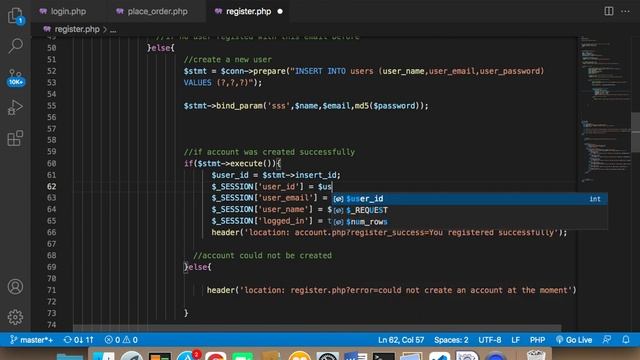The height and width of the screenshot is (360, 640).
Task: Click line number 52 in gutter
Action: 51,71
